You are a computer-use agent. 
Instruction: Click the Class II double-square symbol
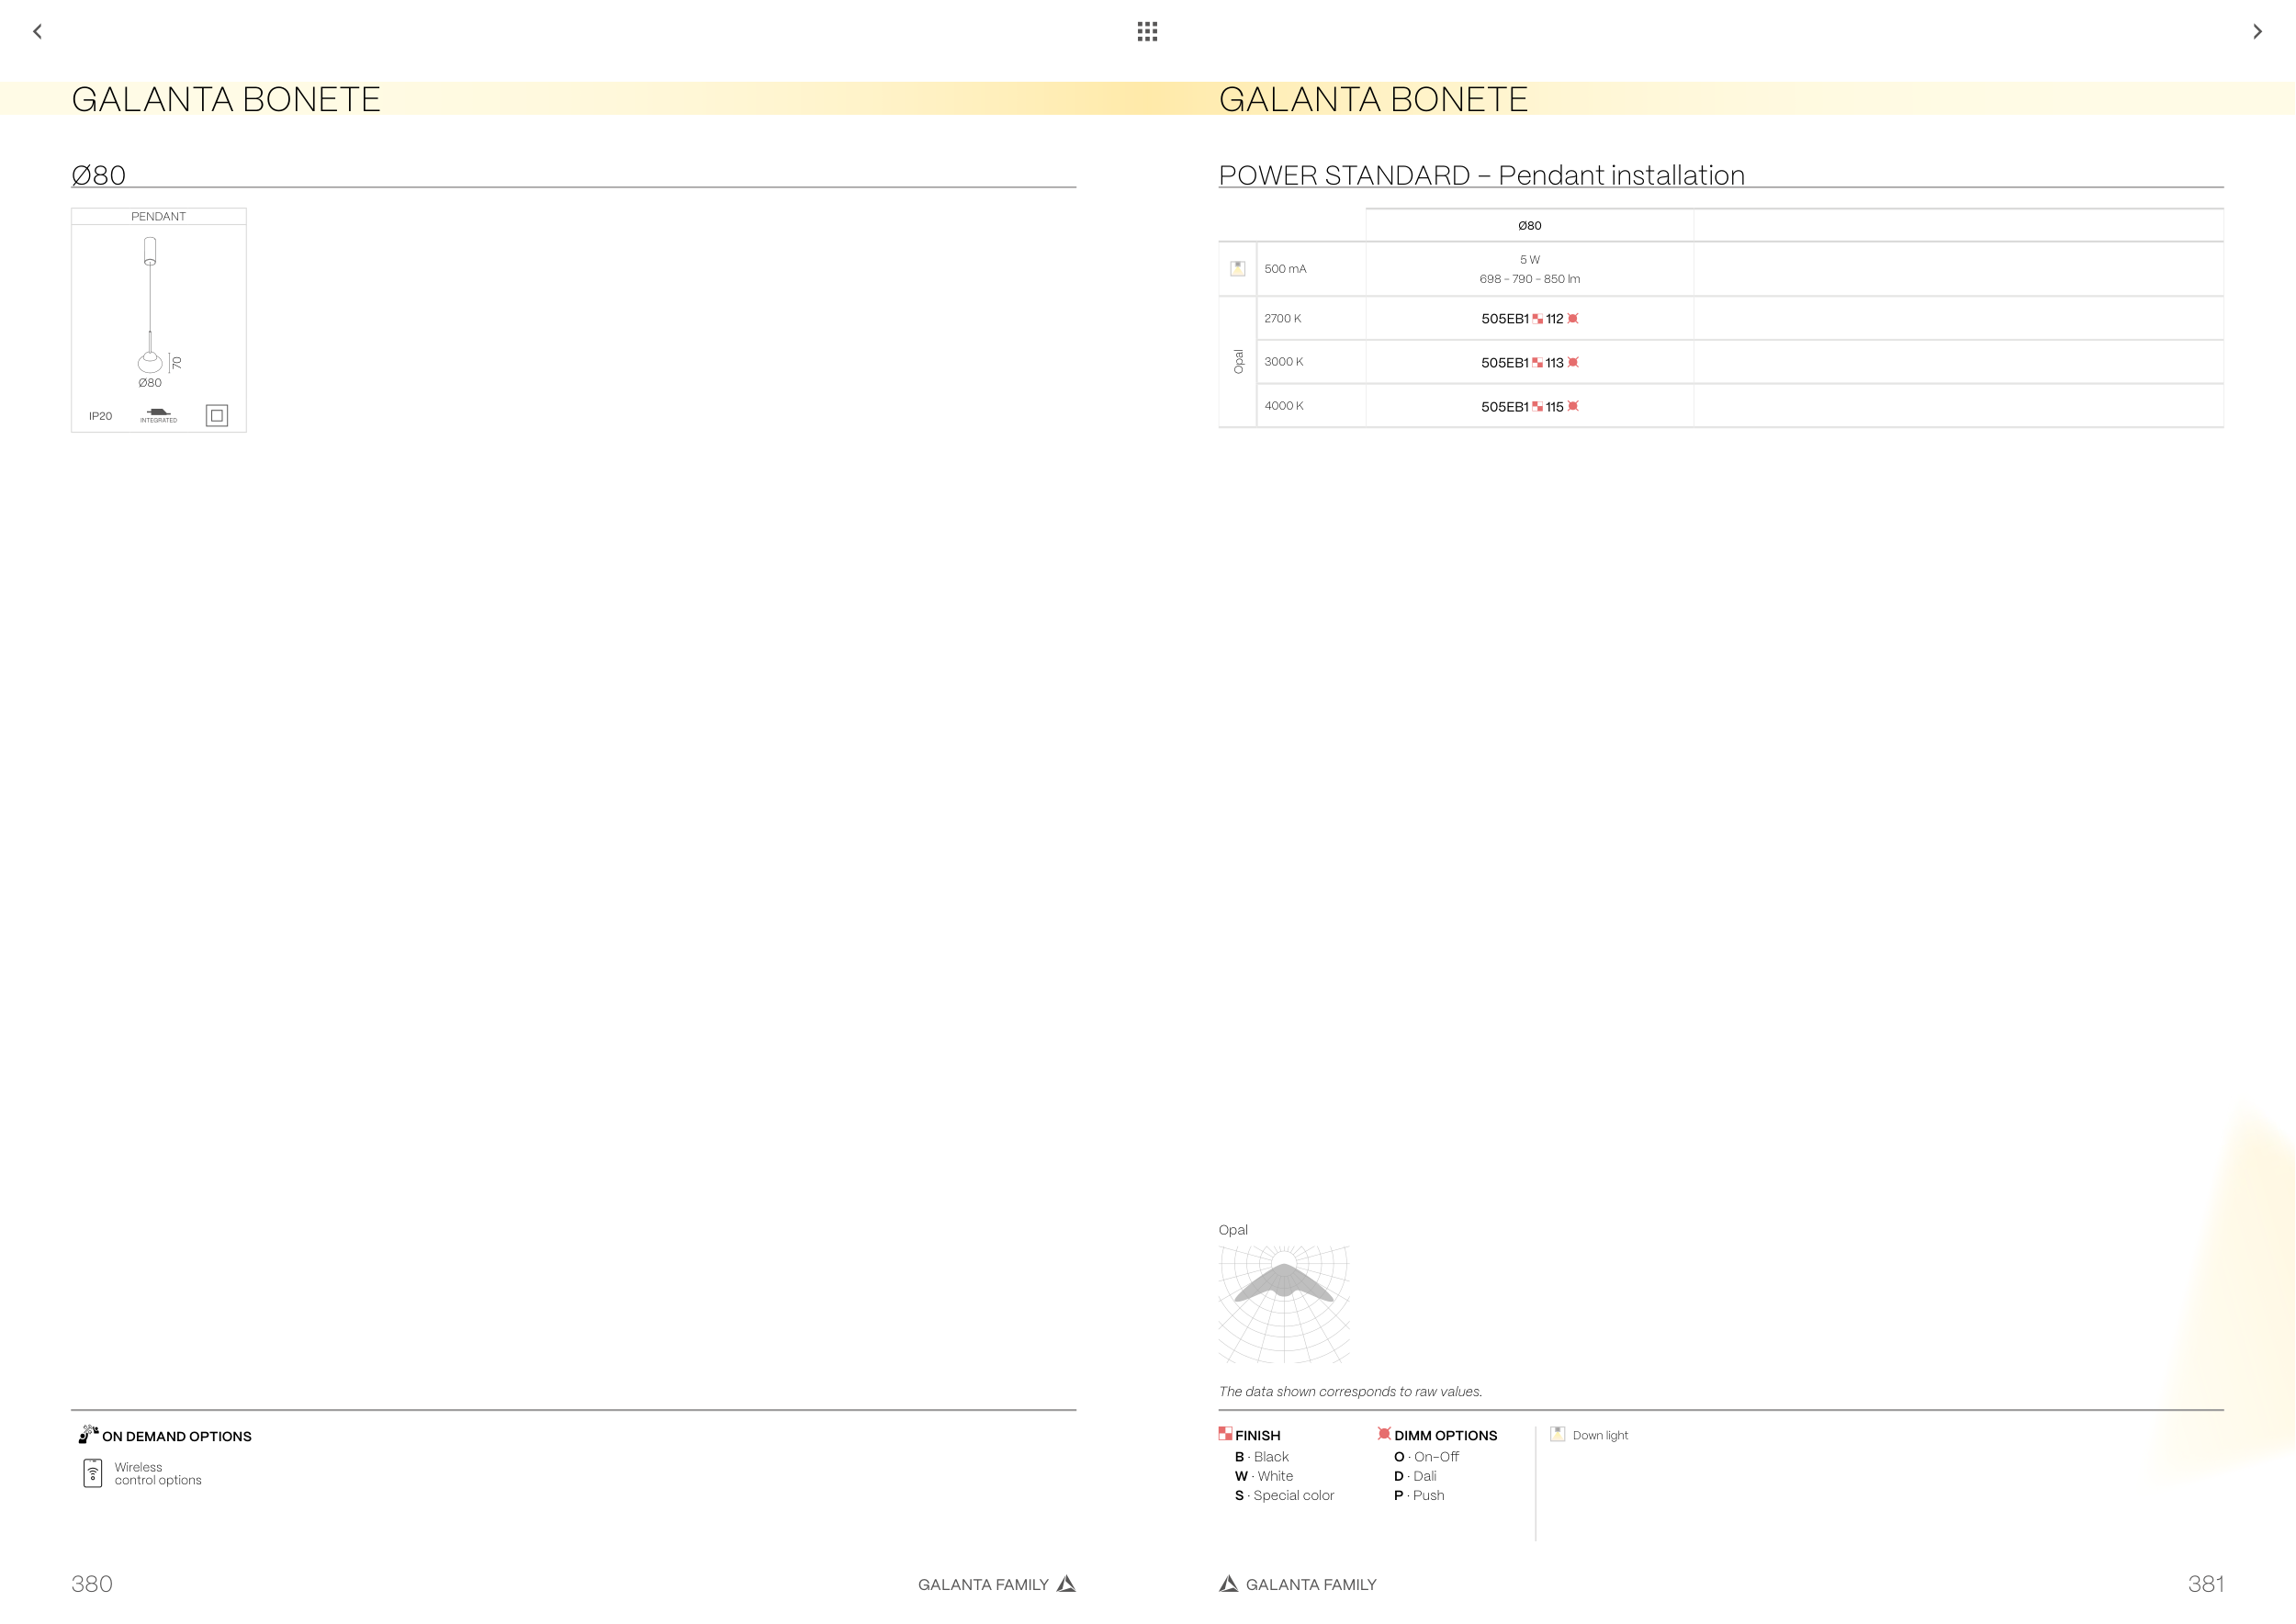click(x=217, y=416)
